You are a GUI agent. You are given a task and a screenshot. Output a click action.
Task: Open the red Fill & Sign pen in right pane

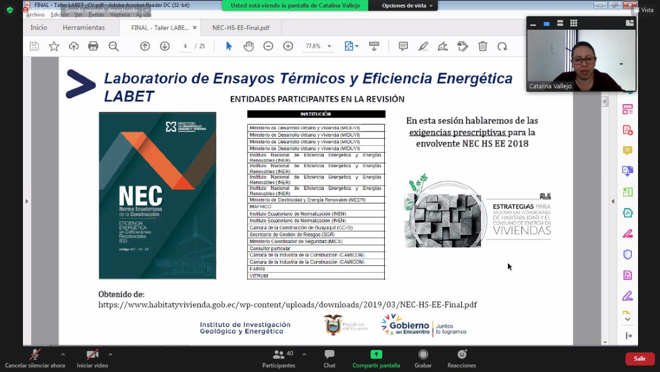click(628, 233)
